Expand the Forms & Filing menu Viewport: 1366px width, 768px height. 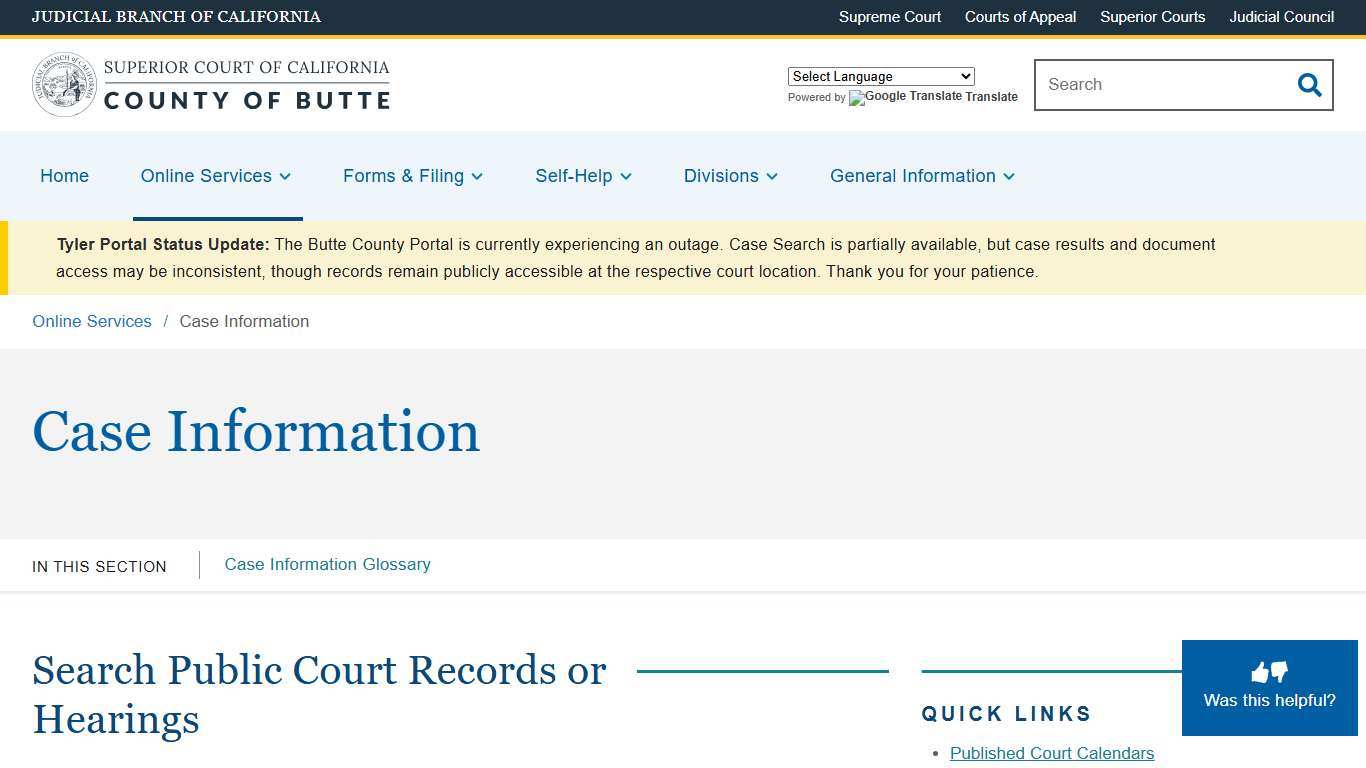click(412, 176)
